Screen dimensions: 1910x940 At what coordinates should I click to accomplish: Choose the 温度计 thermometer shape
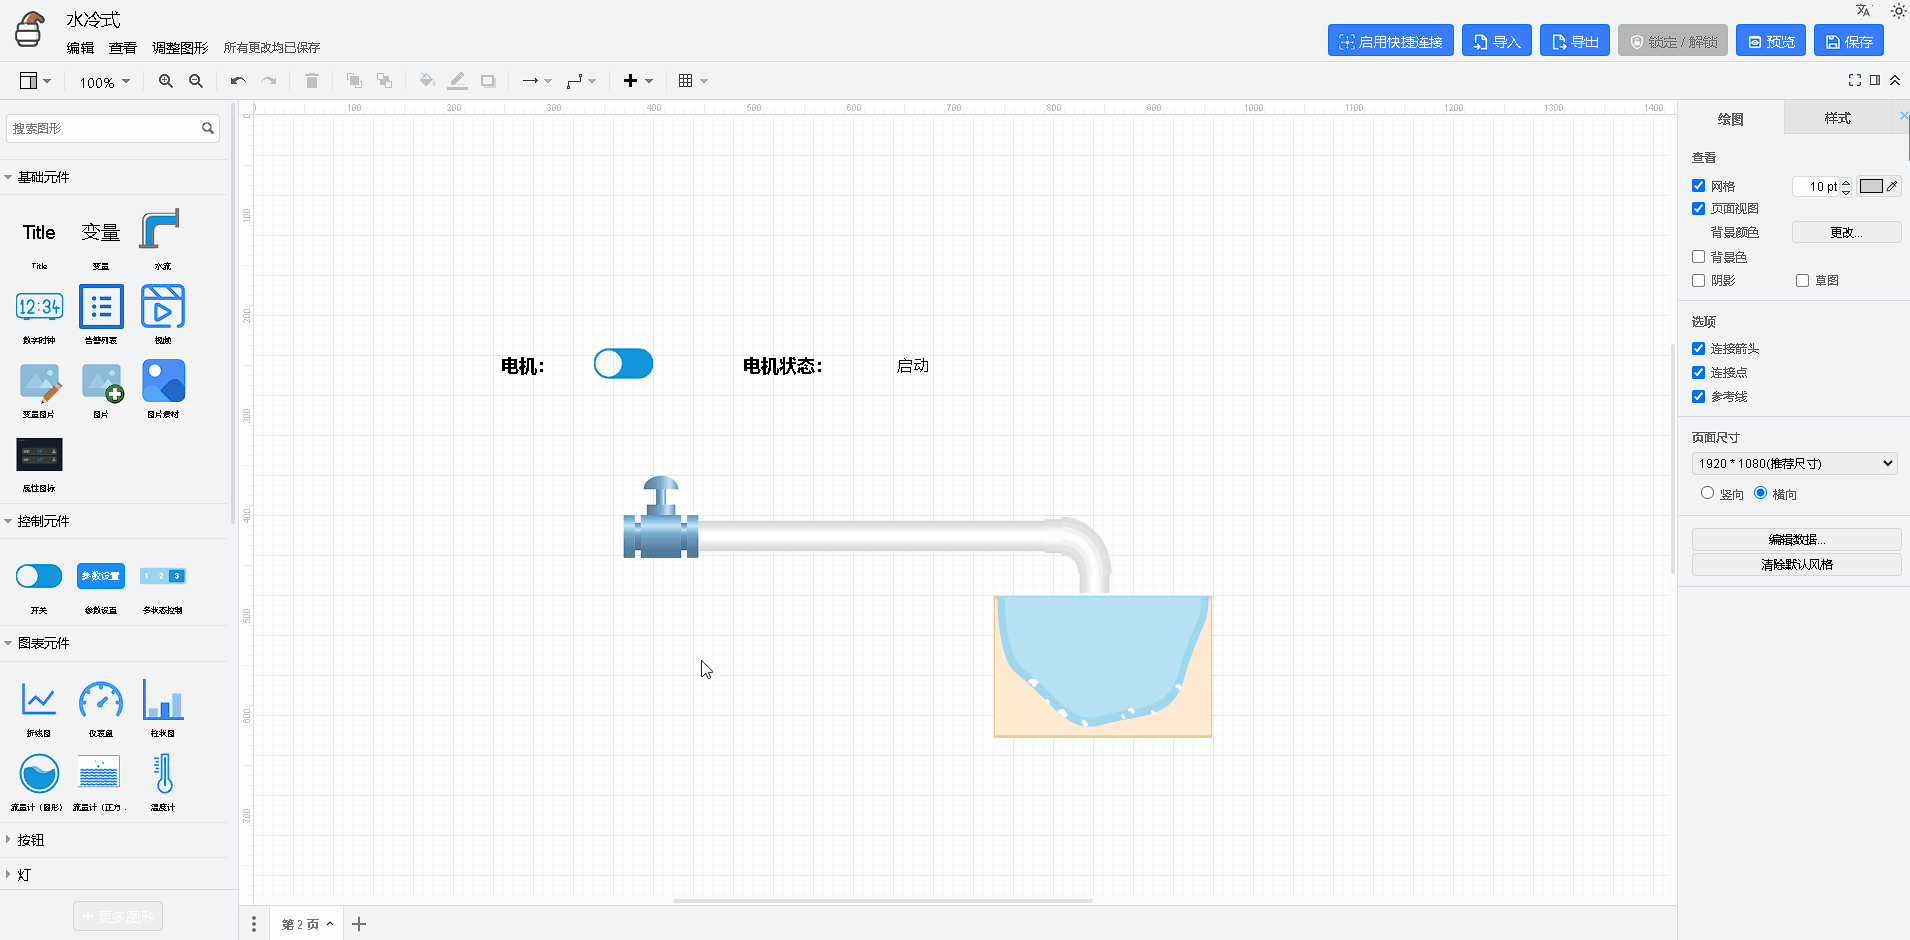163,775
